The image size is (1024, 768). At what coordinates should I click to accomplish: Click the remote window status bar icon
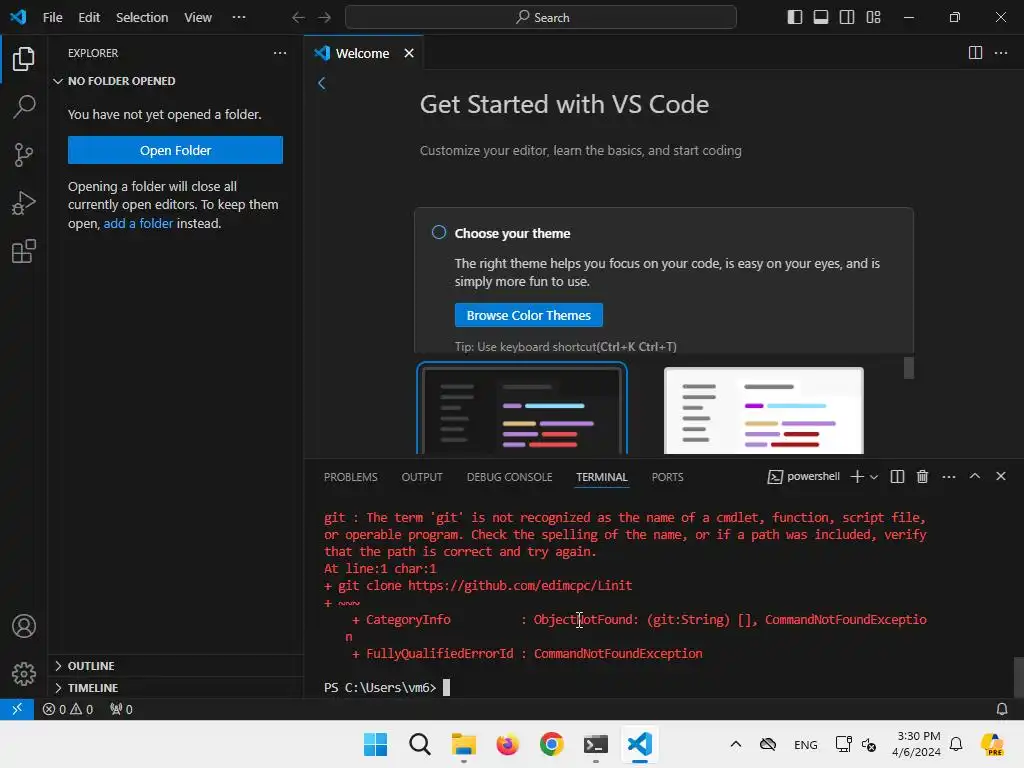click(x=17, y=709)
